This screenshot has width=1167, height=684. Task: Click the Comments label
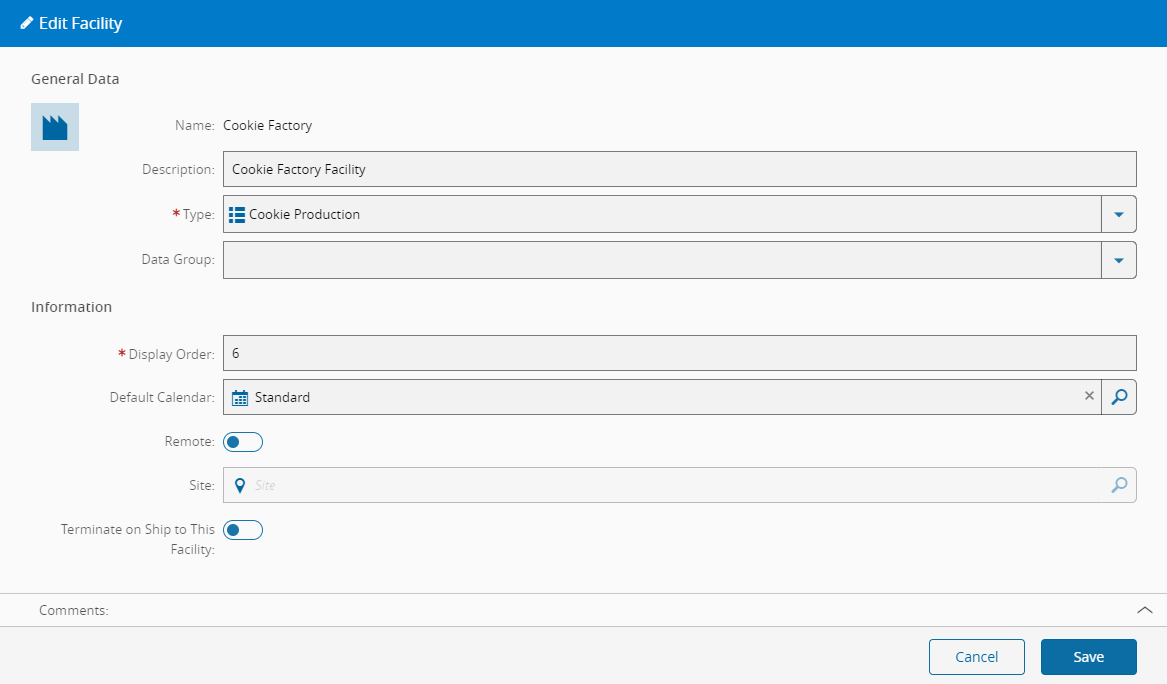(74, 610)
